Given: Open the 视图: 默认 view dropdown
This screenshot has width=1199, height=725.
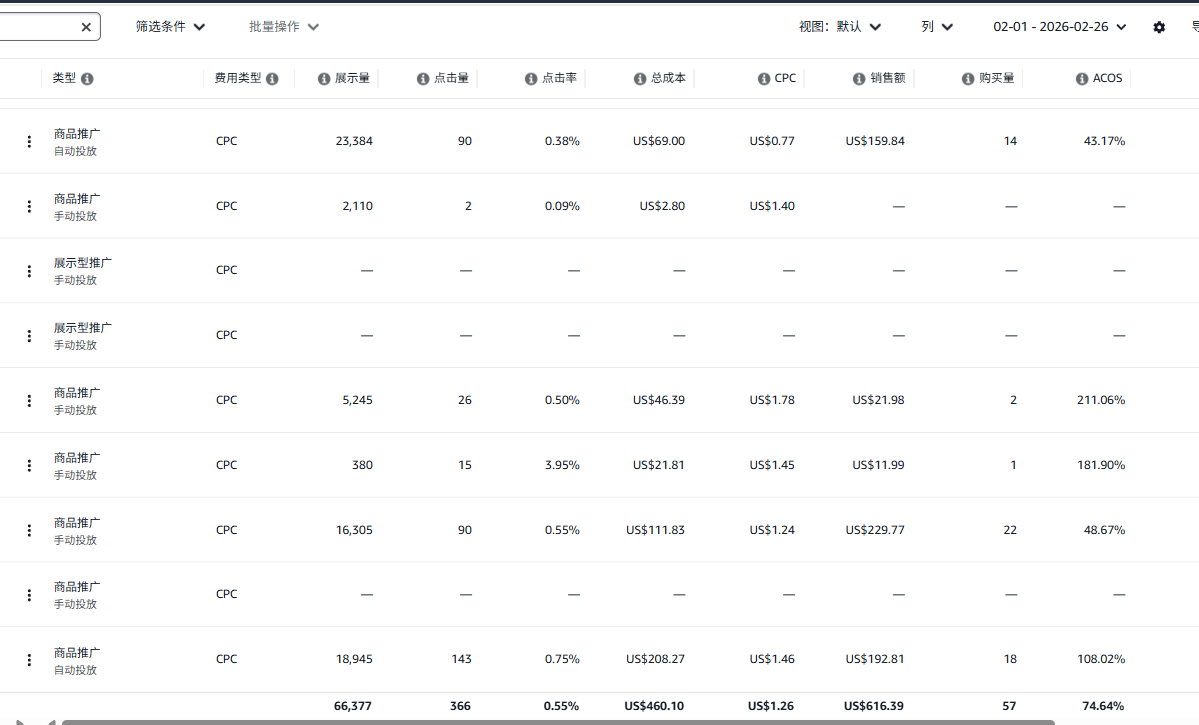Looking at the screenshot, I should tap(840, 27).
